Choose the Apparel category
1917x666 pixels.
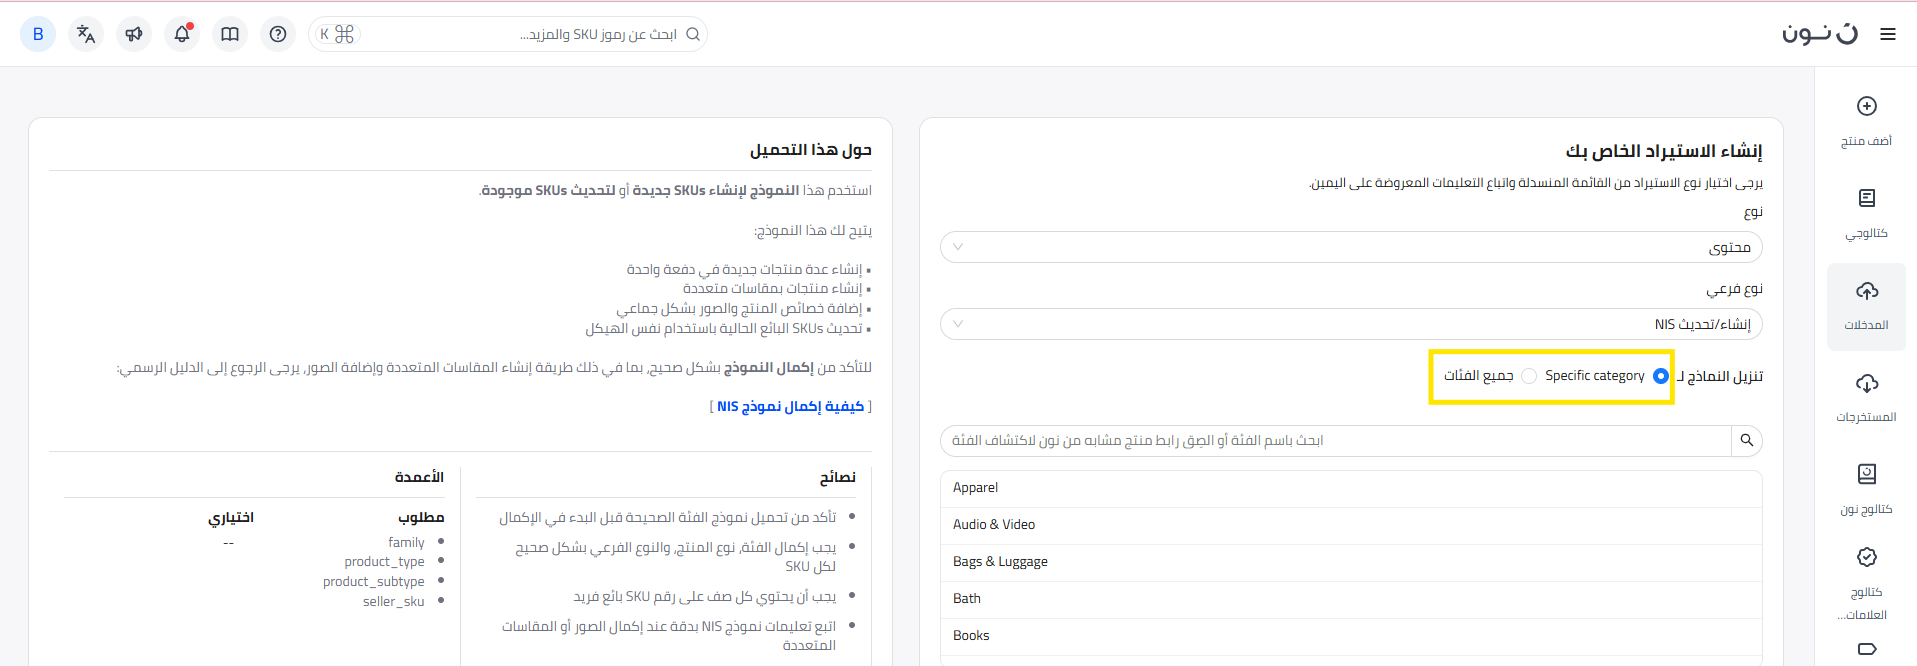pyautogui.click(x=975, y=488)
